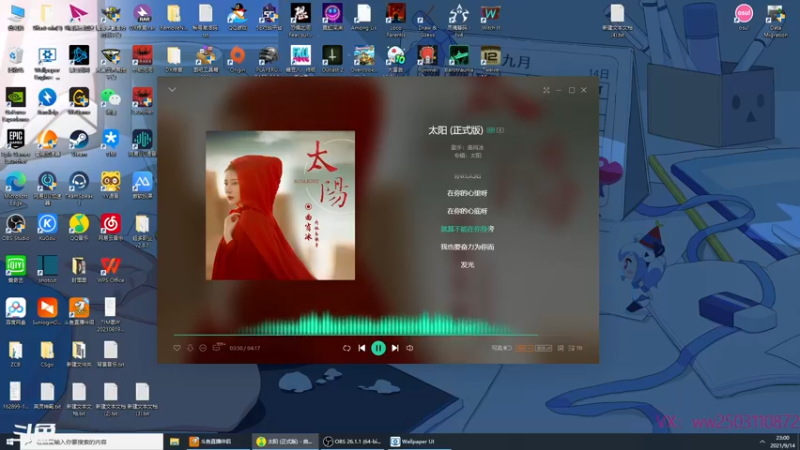Open Steam desktop shortcut
The width and height of the screenshot is (800, 450).
pos(79,143)
